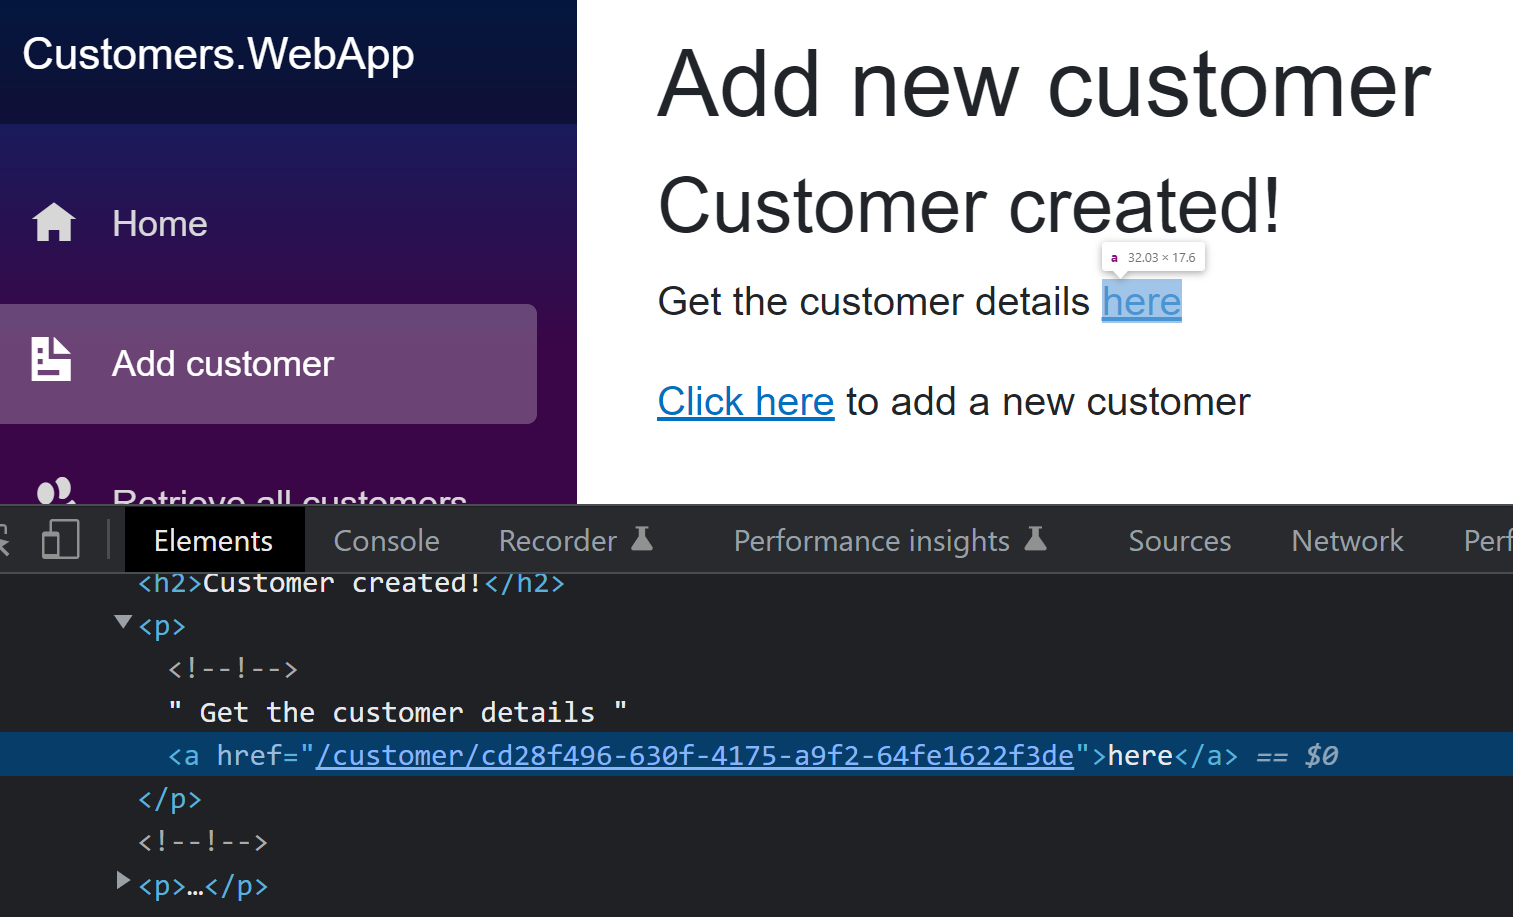Screen dimensions: 1513x917
Task: Collapse the expanded <p> node in DOM tree
Action: (x=123, y=623)
